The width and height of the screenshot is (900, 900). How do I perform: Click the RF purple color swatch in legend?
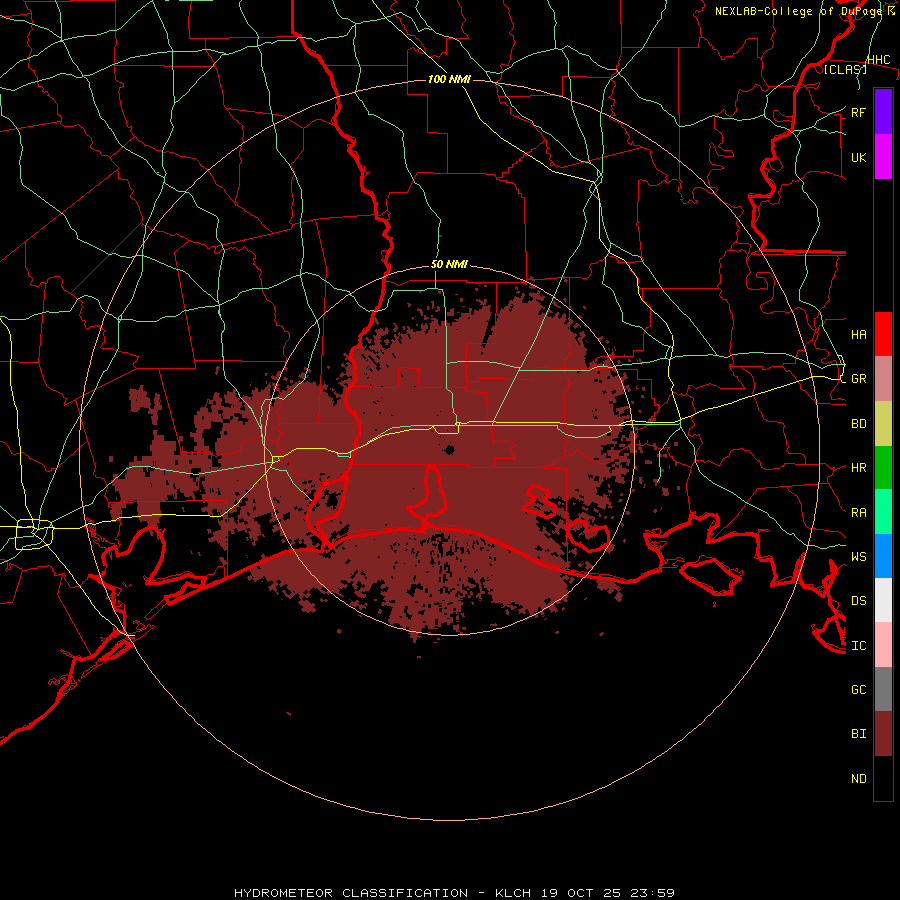coord(883,112)
